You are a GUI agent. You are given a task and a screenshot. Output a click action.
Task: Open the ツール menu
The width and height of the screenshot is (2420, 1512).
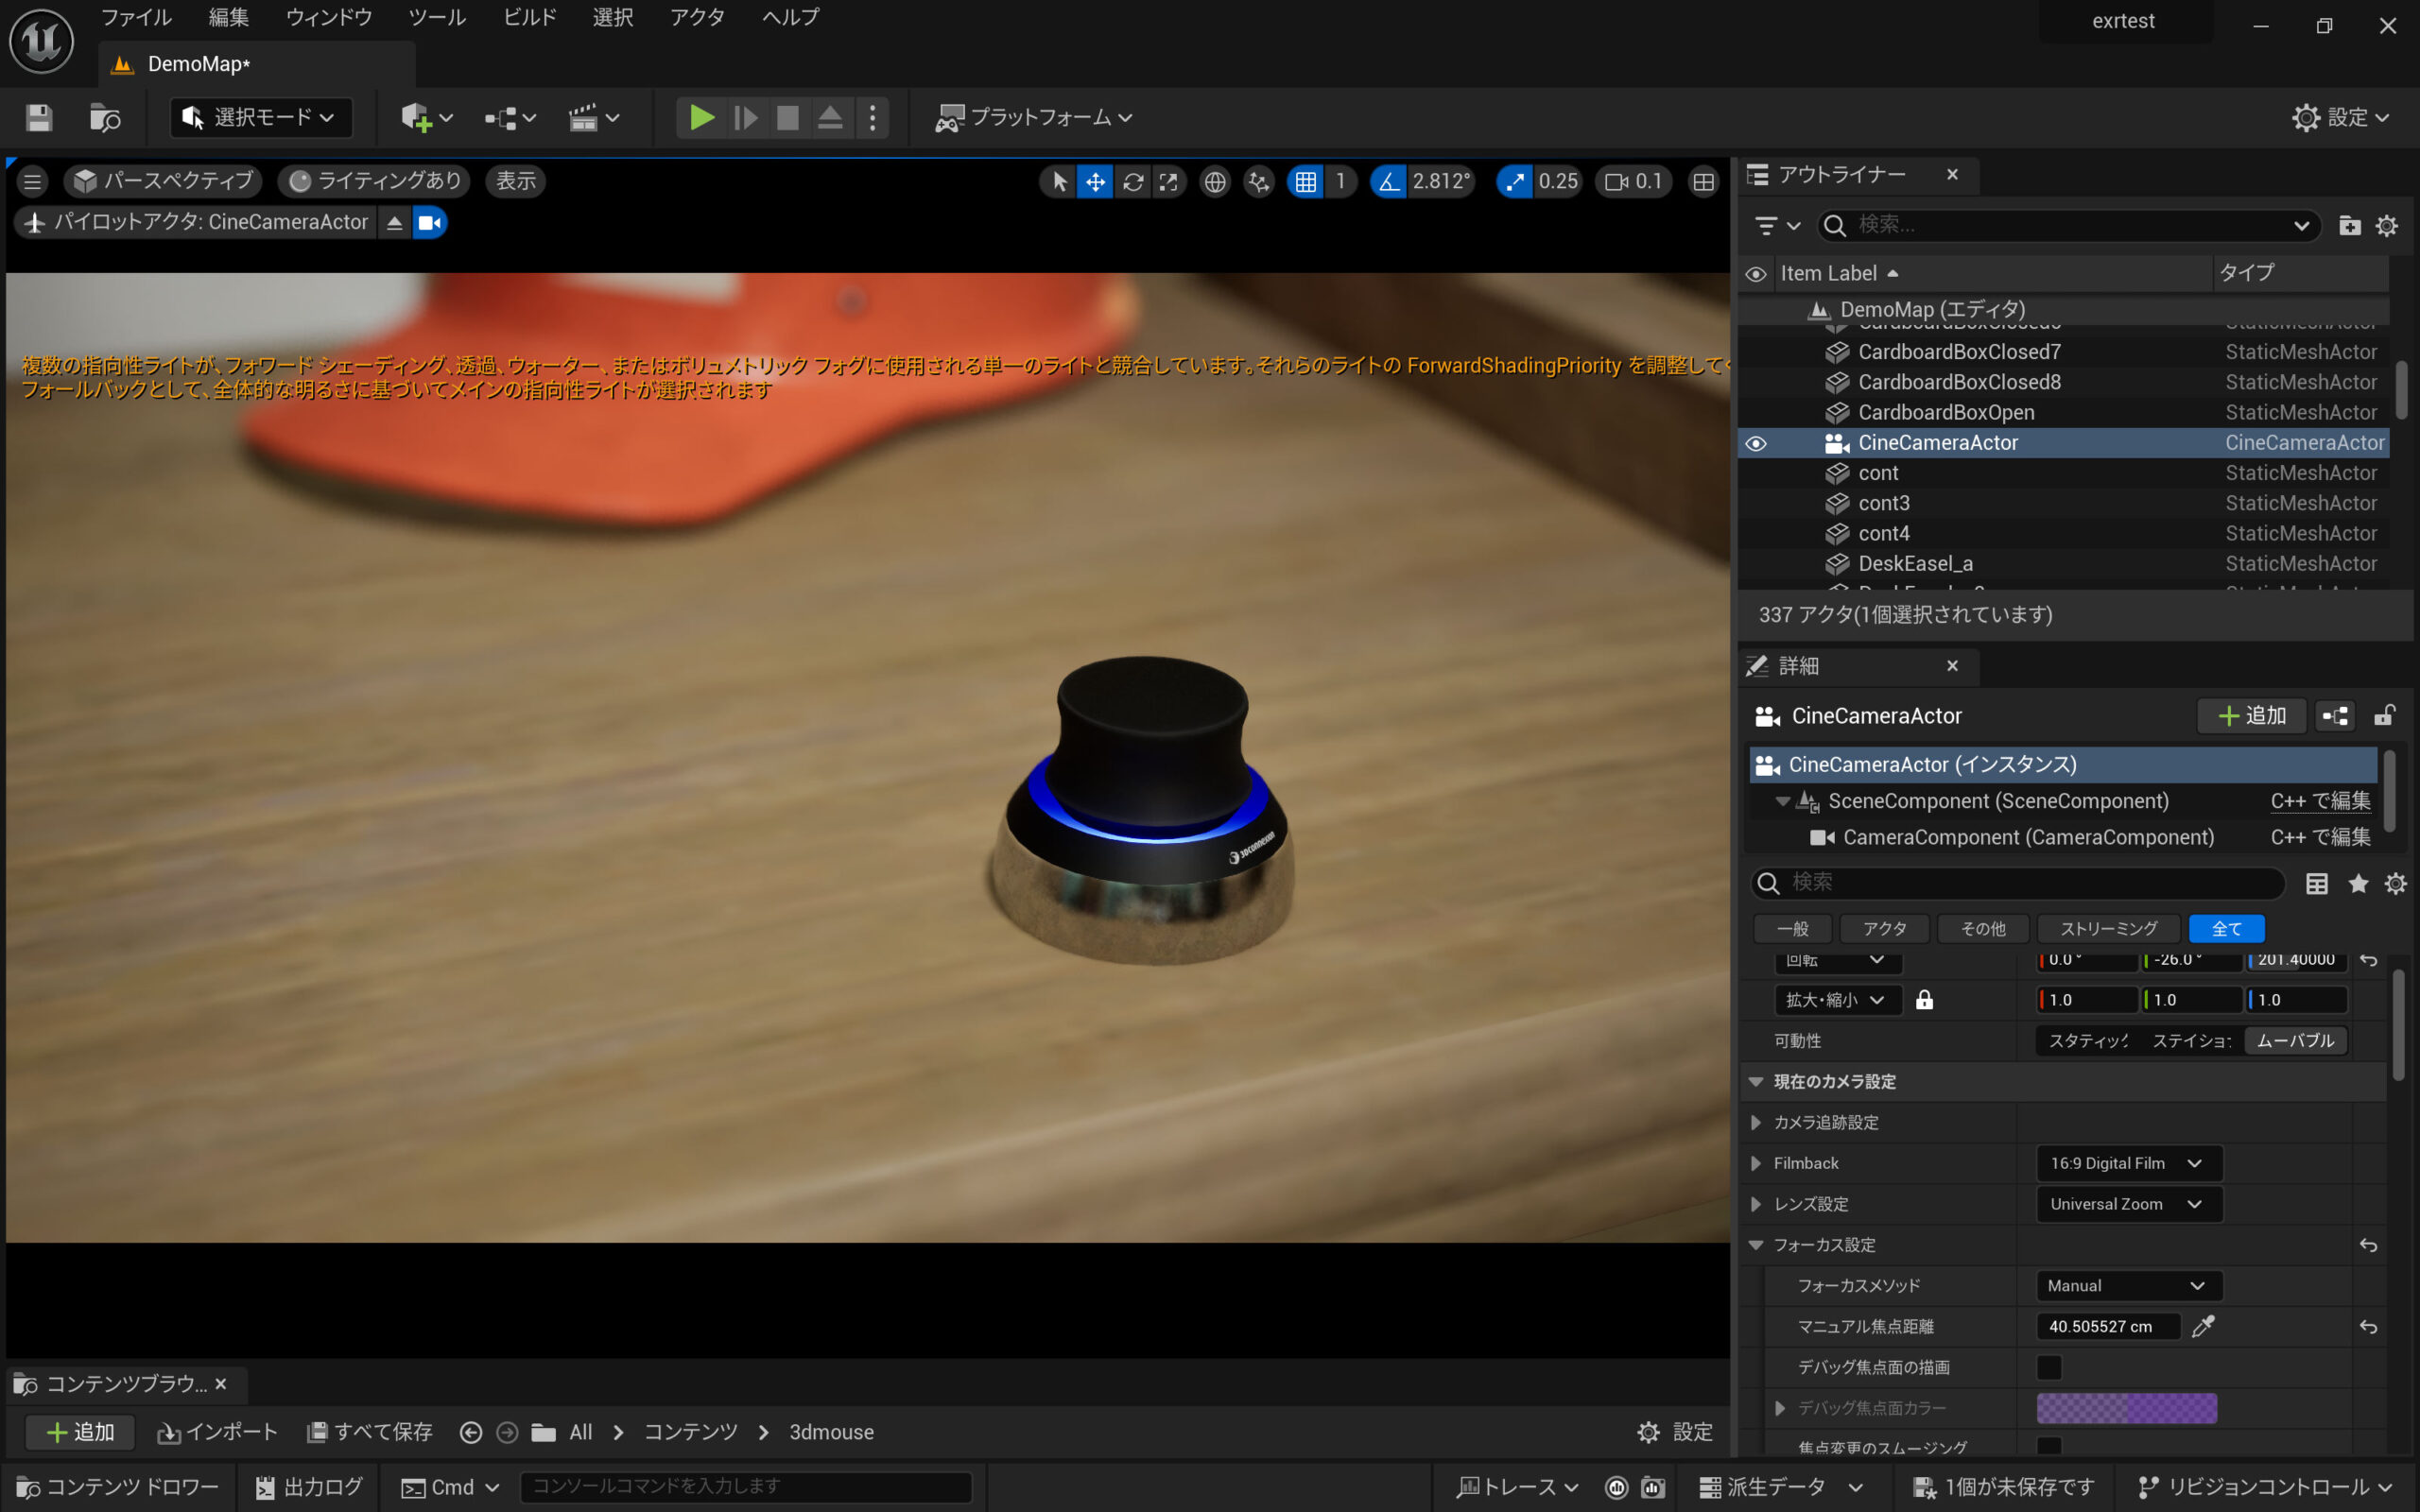[437, 17]
